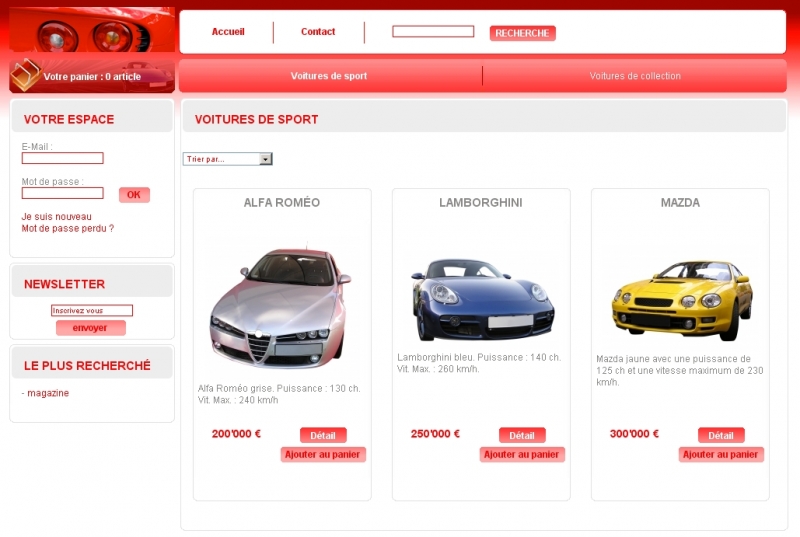800x537 pixels.
Task: Open the red sports car logo banner
Action: (92, 30)
